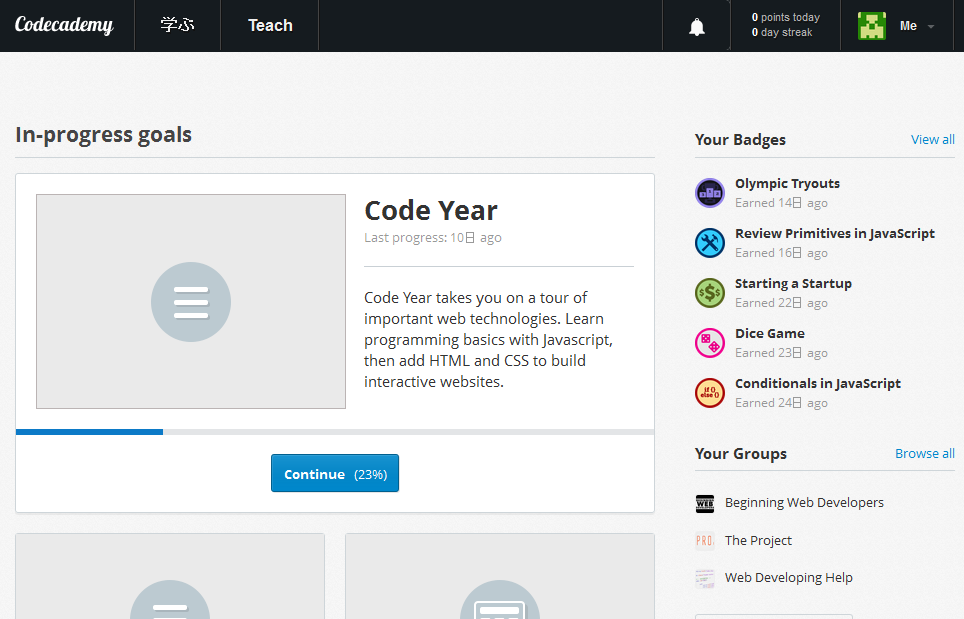964x619 pixels.
Task: Click 'Last progress: 10日 ago' text
Action: [x=433, y=238]
